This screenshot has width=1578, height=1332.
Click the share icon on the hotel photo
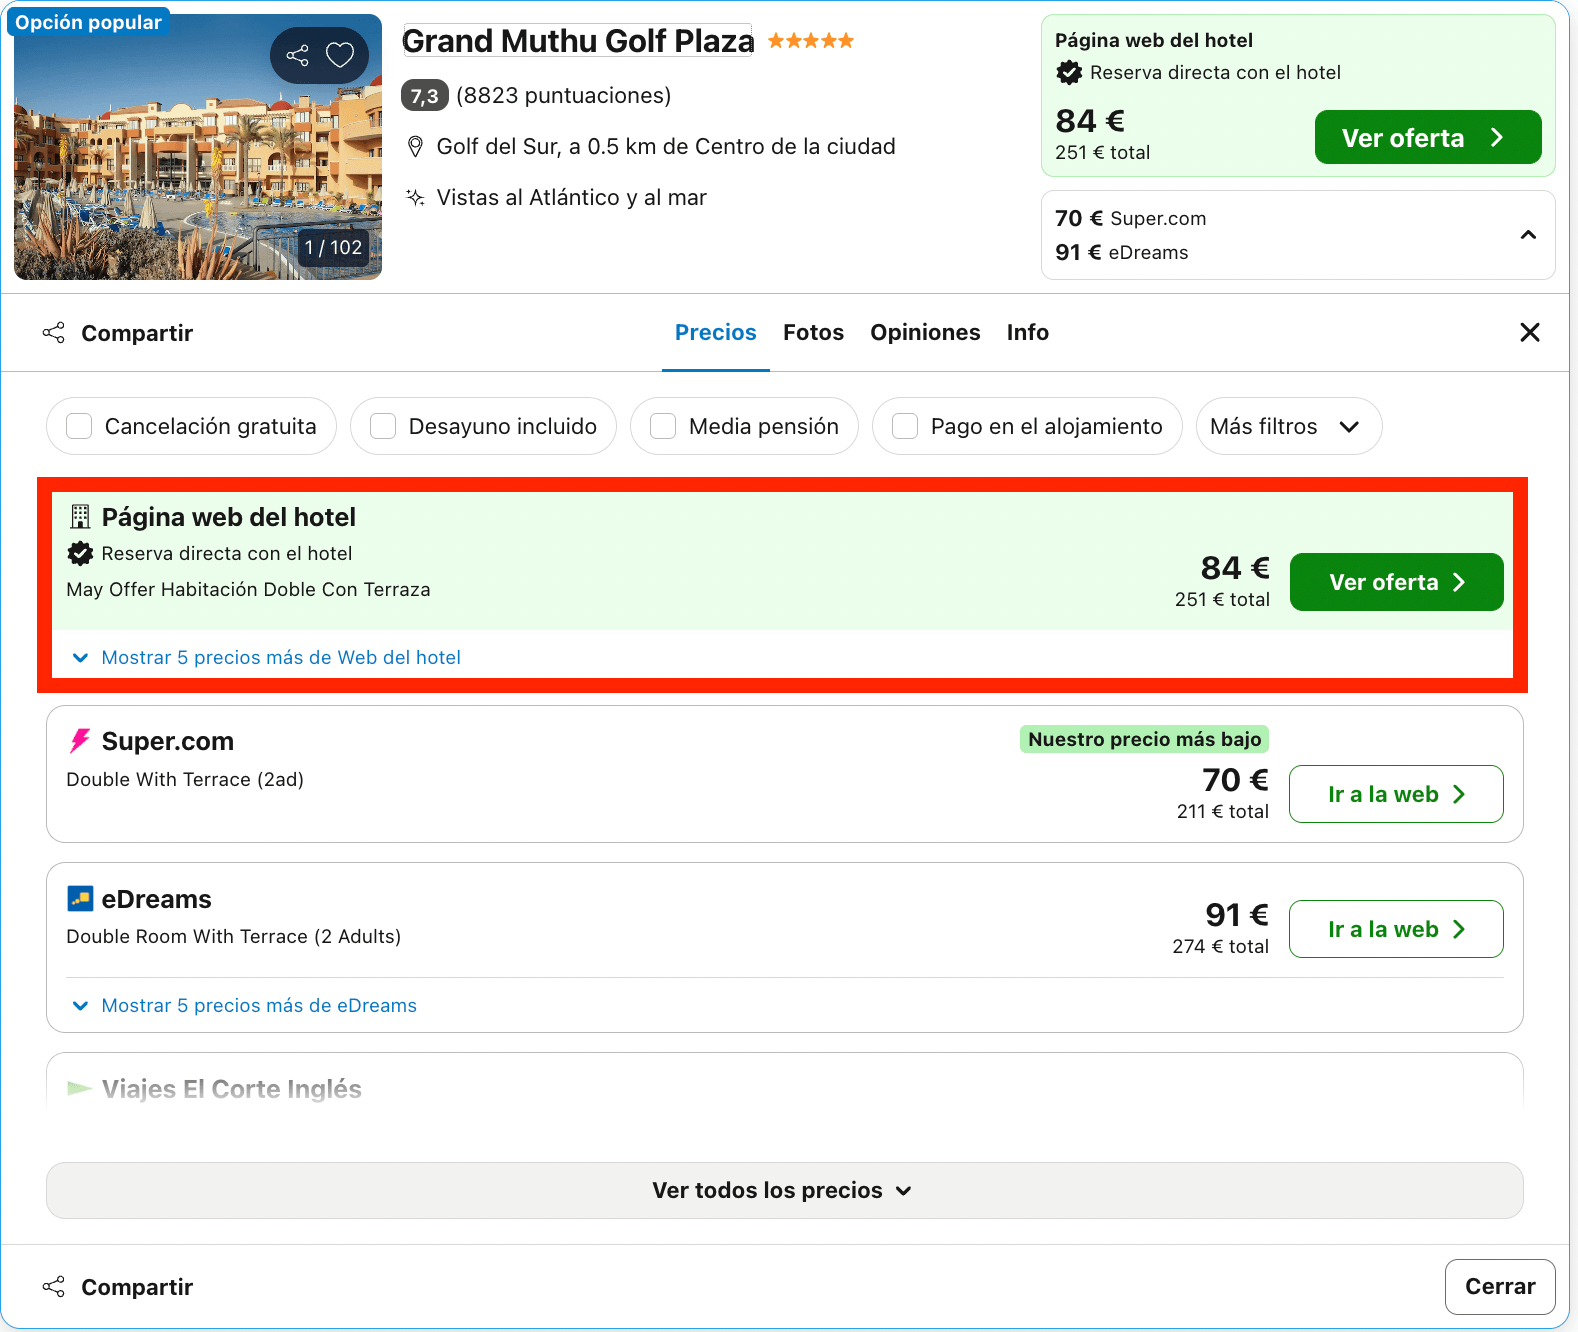point(297,55)
